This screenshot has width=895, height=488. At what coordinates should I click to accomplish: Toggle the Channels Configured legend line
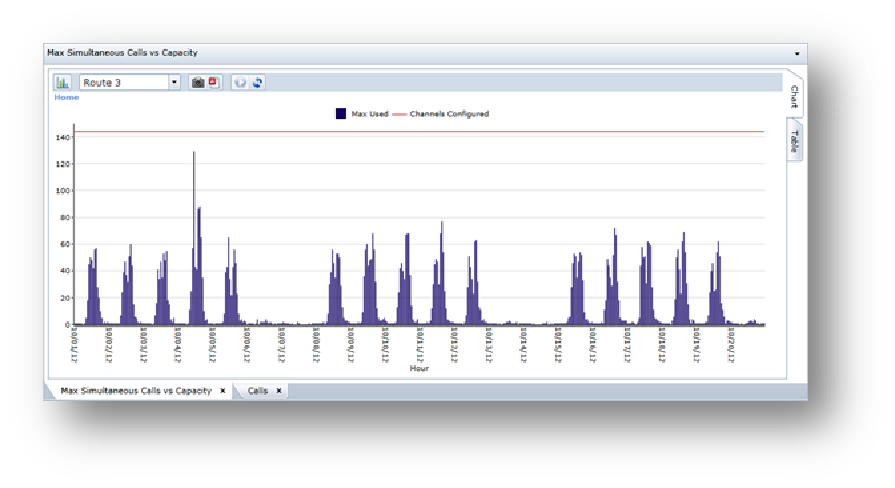[x=400, y=114]
